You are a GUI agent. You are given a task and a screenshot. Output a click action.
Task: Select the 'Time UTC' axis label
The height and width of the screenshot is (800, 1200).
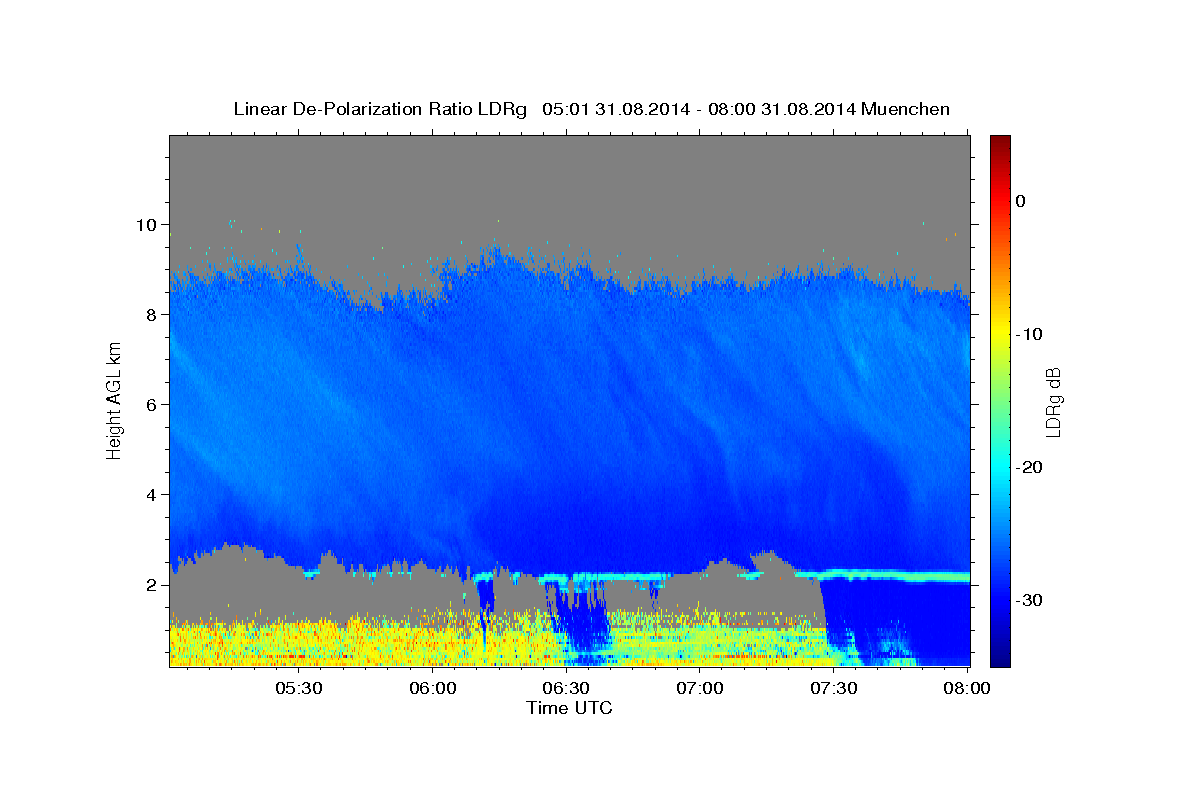pos(569,708)
